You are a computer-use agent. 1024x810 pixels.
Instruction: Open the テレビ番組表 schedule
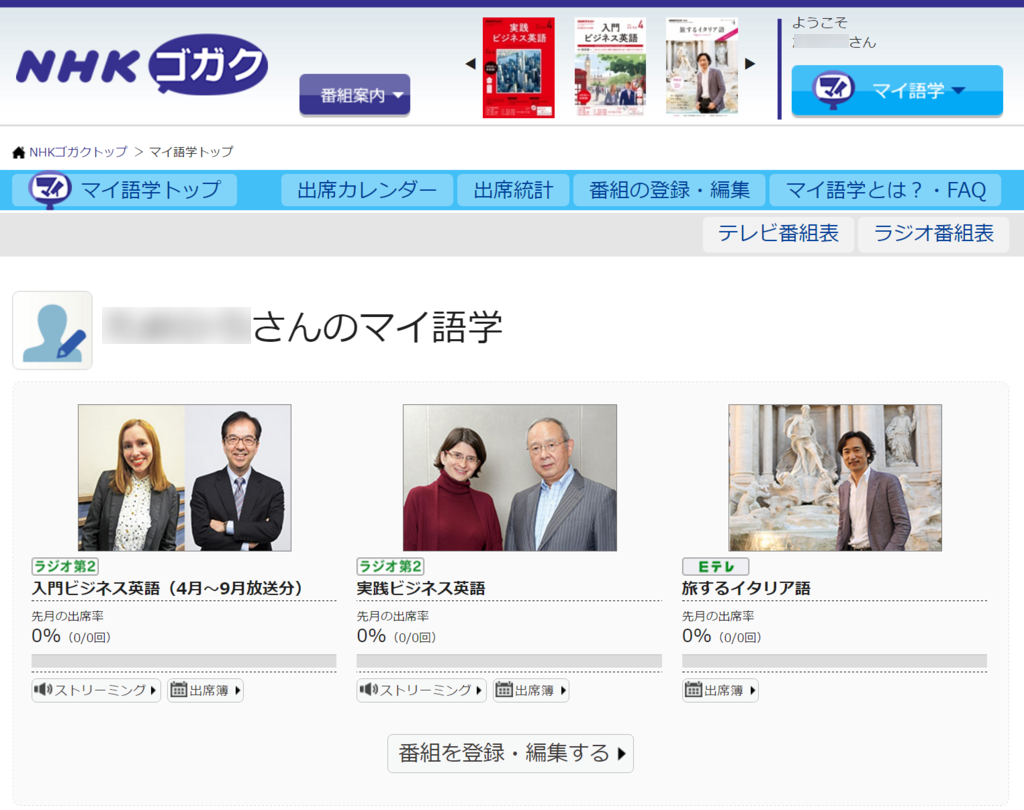[x=778, y=233]
